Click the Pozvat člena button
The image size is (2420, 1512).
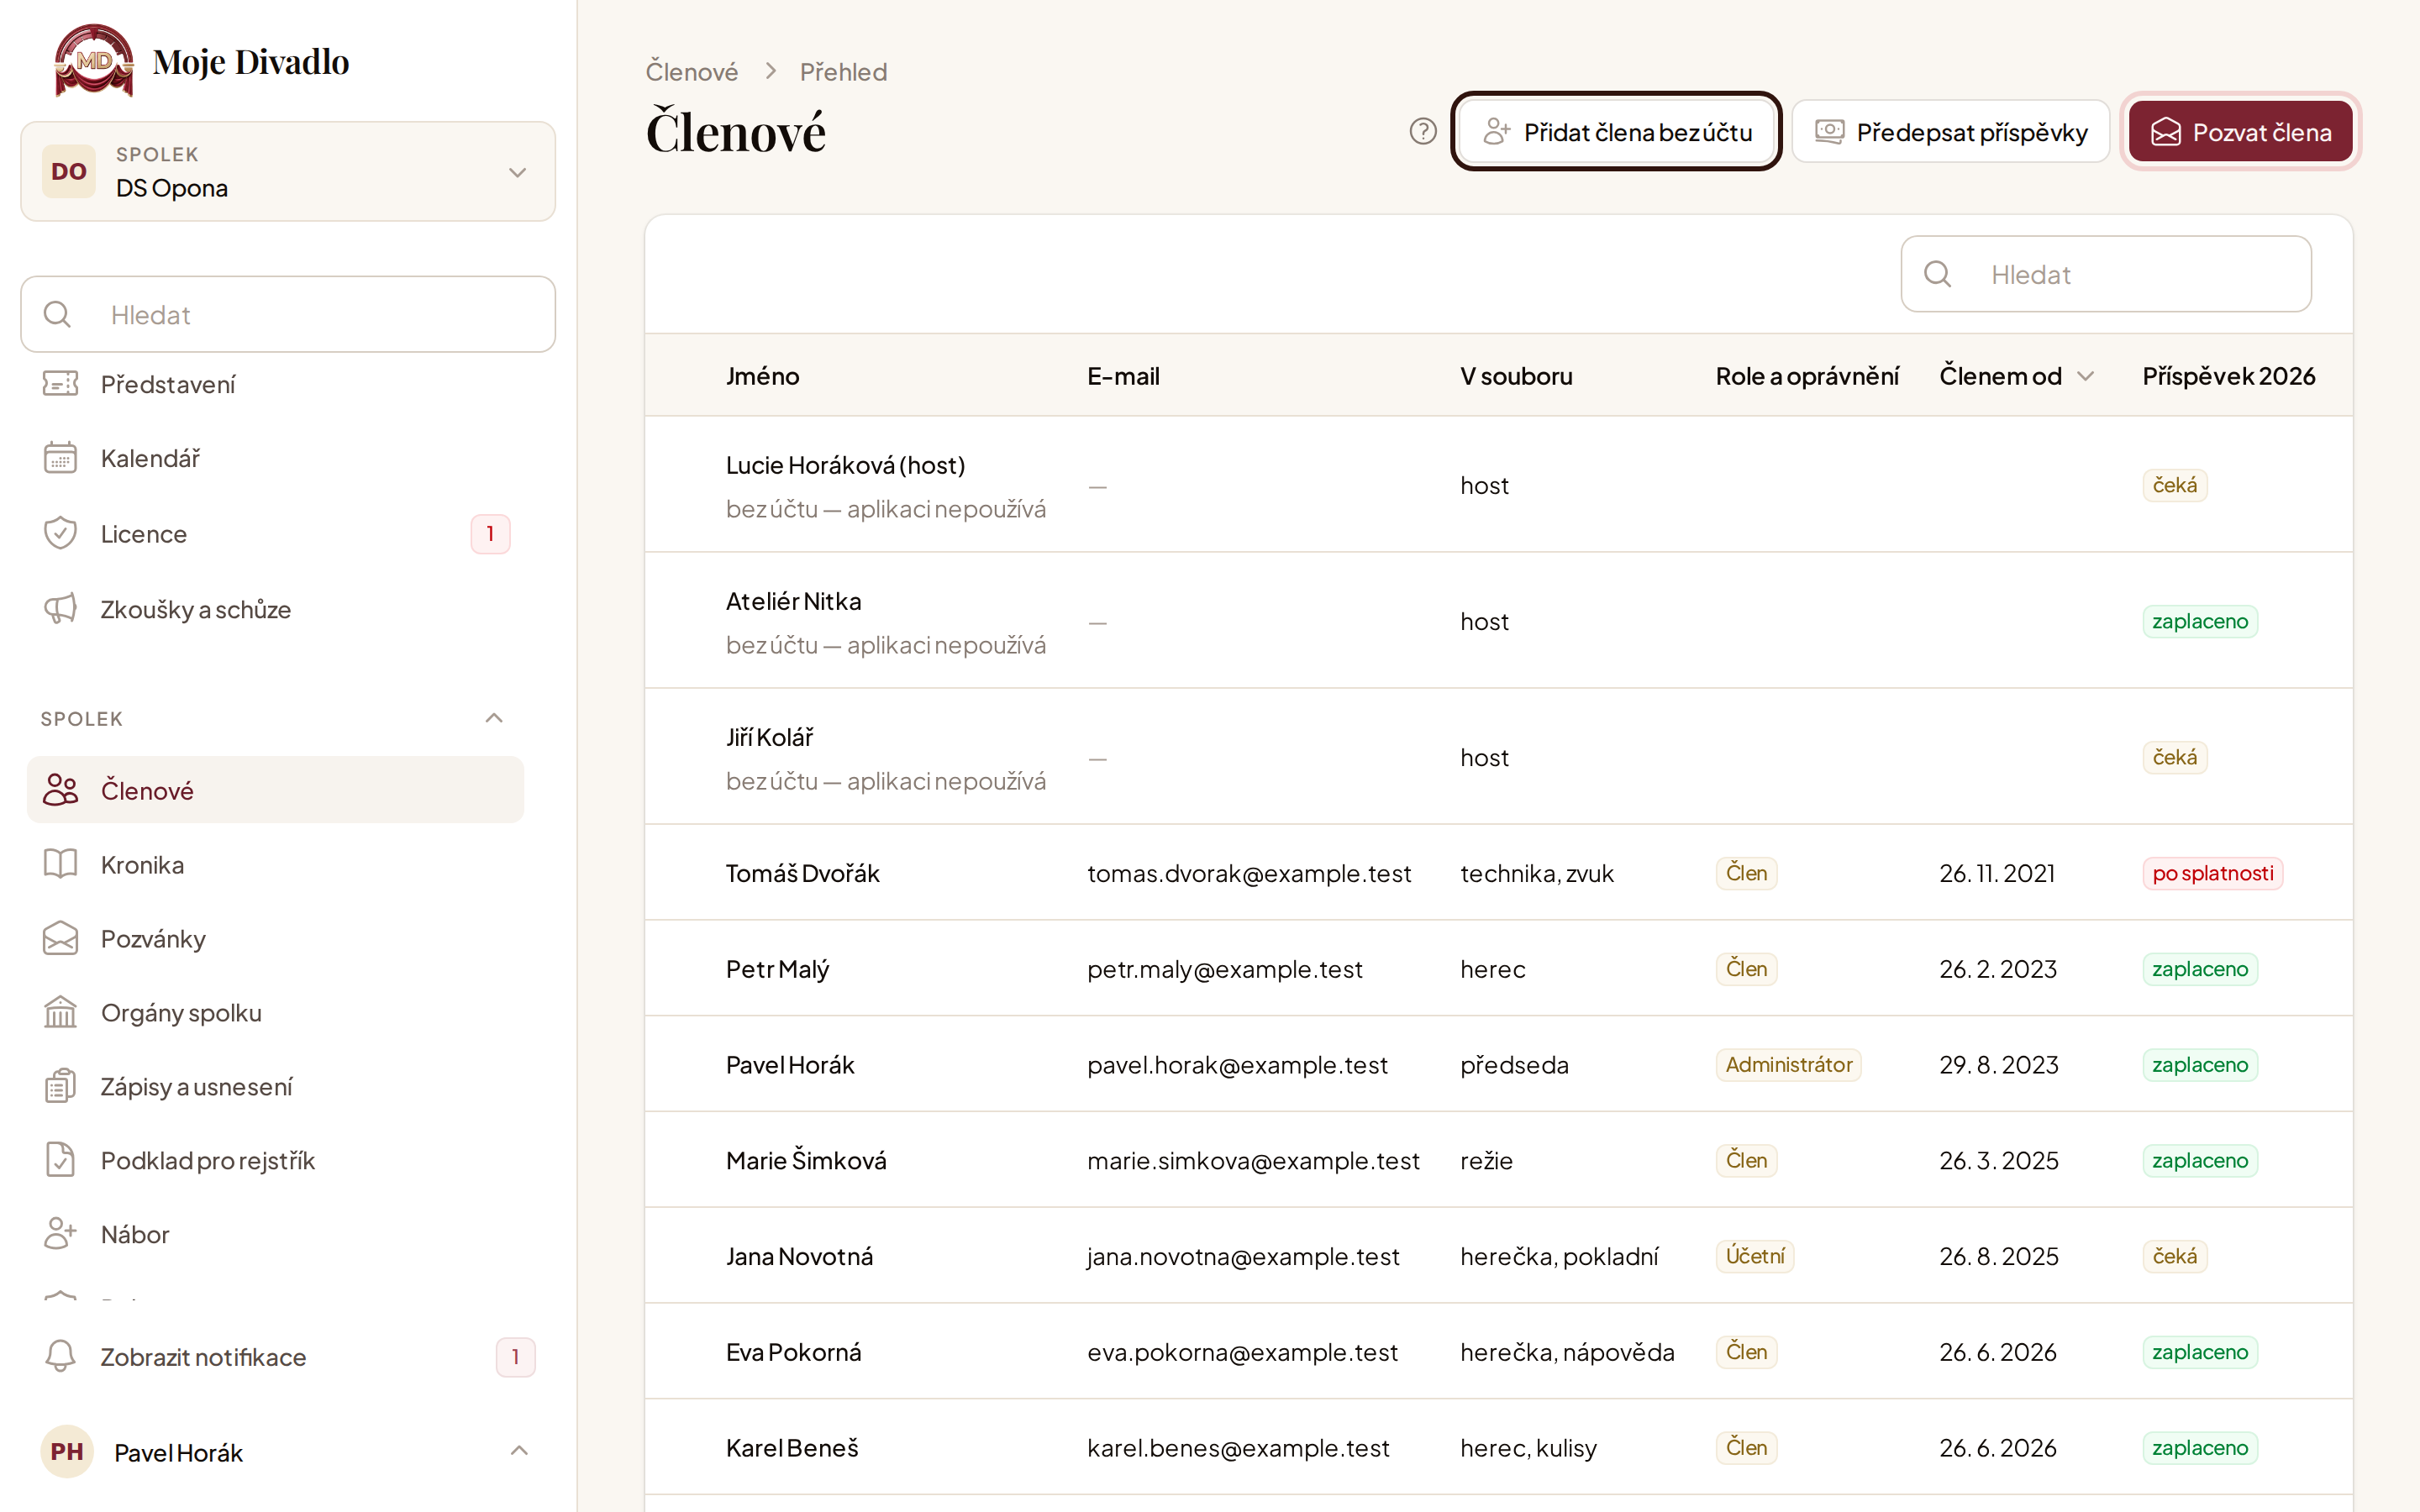click(2240, 131)
